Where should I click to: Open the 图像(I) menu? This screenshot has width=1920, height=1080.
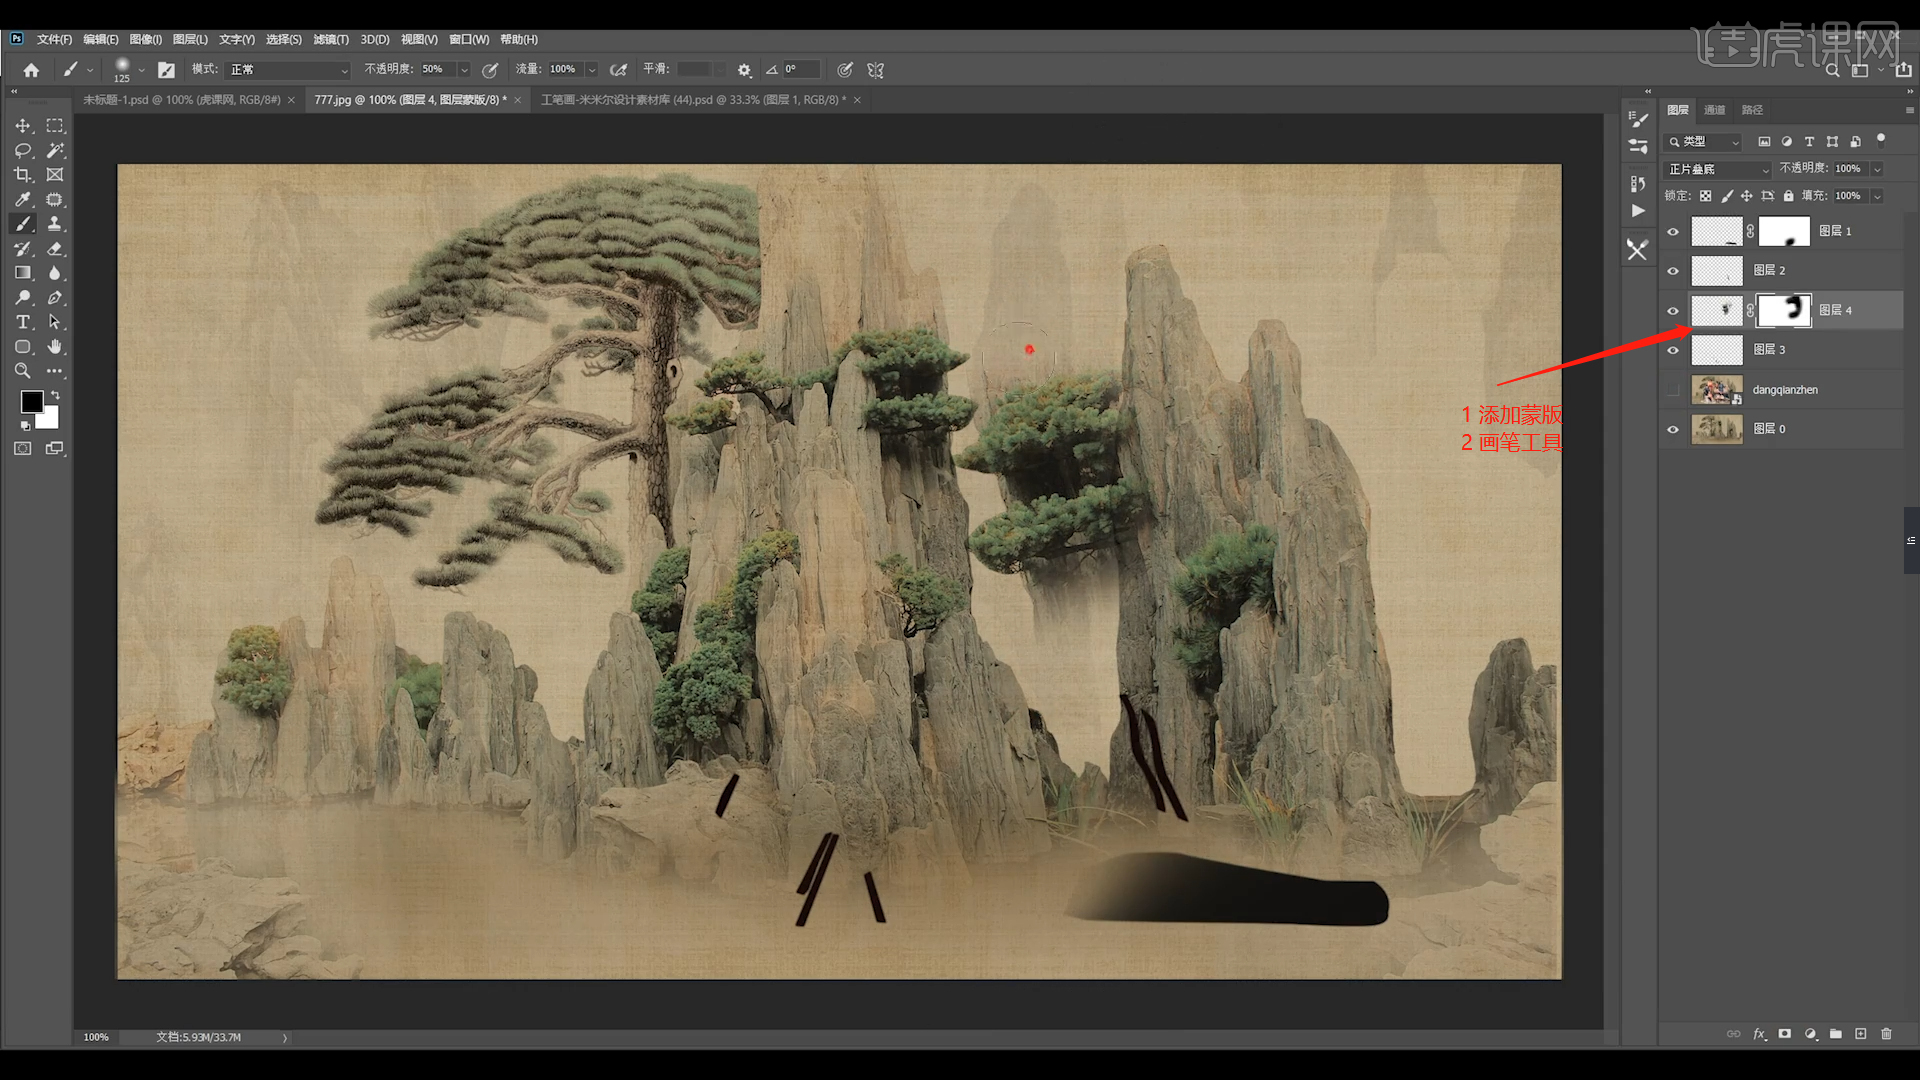tap(145, 40)
